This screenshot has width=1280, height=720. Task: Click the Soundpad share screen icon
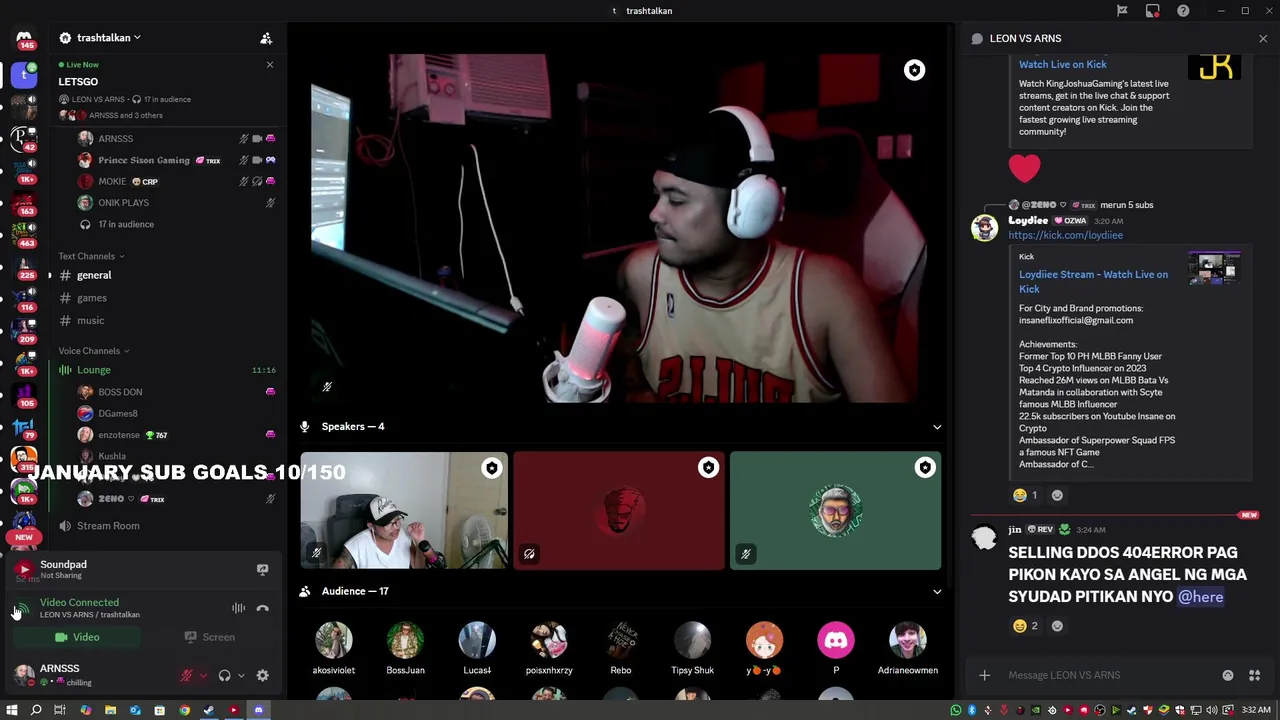point(262,570)
